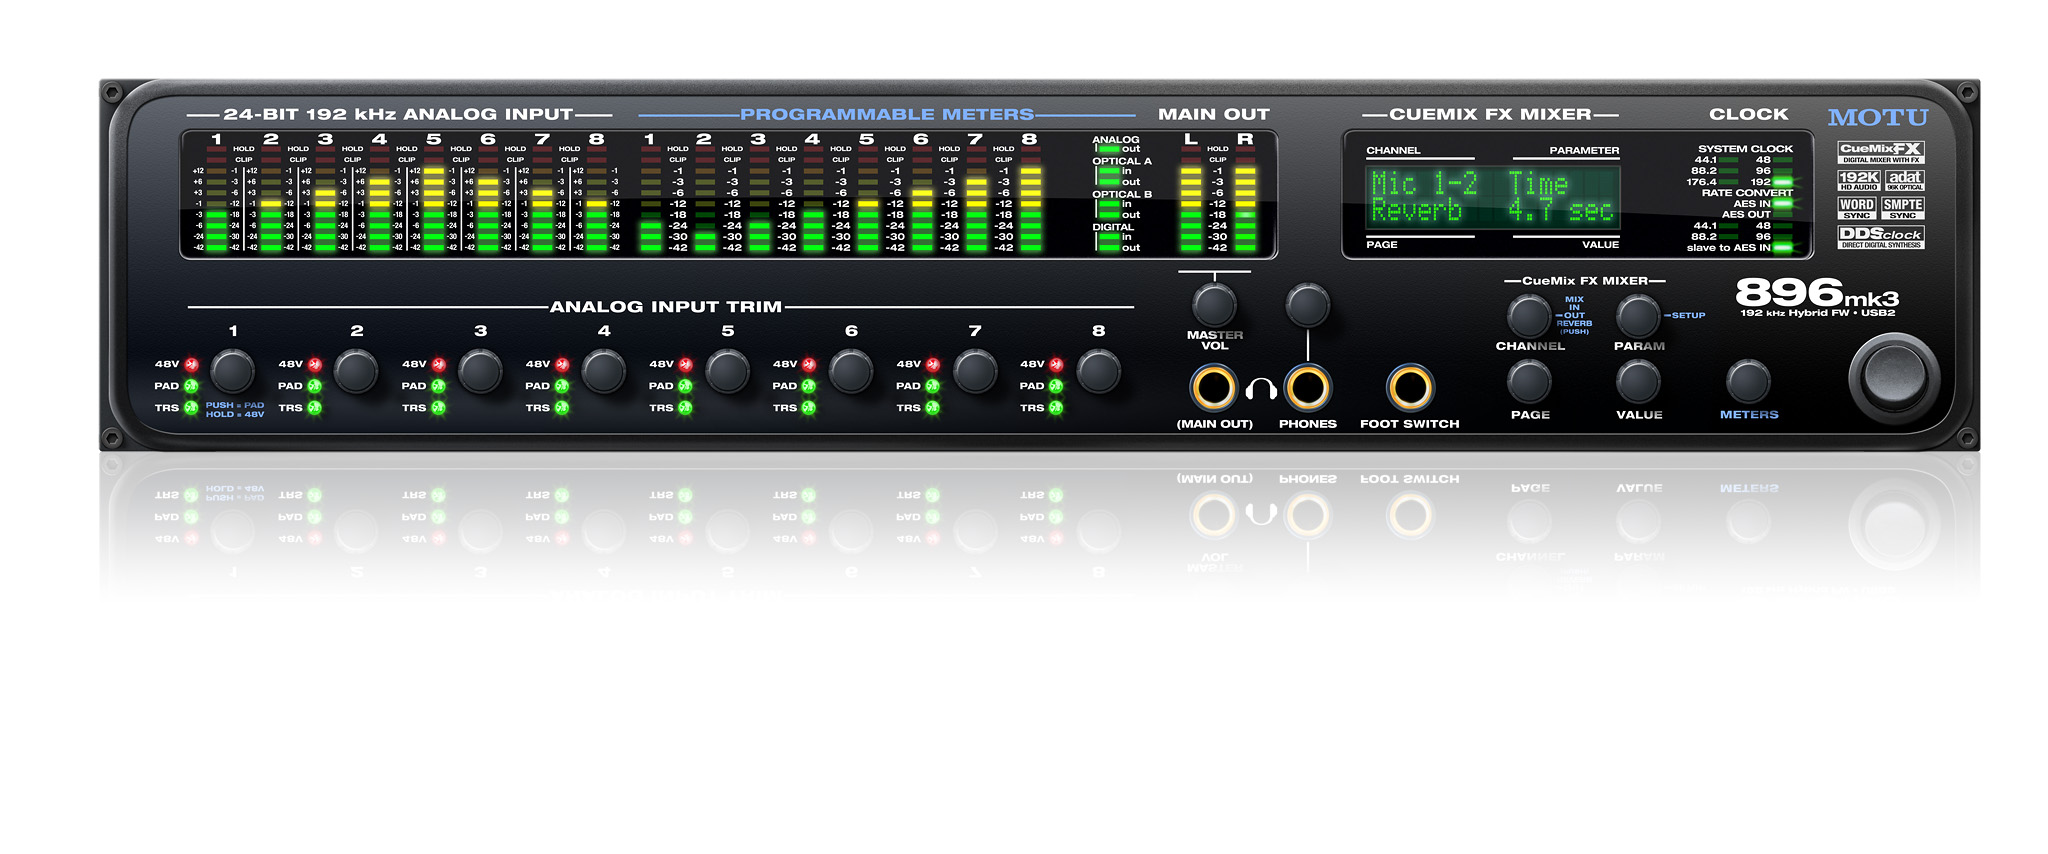The image size is (2048, 854).
Task: Click the headphones icon between the jacks
Action: [1261, 389]
